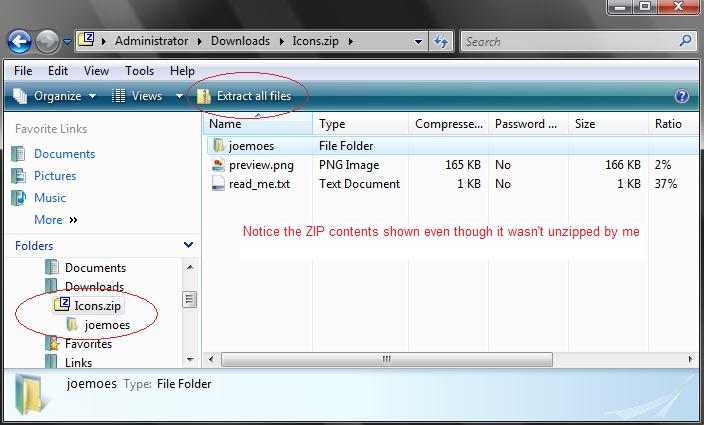Sort by the Password column header
Screen dimensions: 704x425
pos(528,124)
